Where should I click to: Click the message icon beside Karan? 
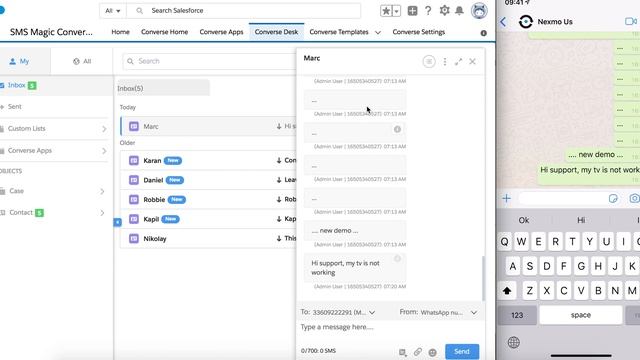point(134,161)
